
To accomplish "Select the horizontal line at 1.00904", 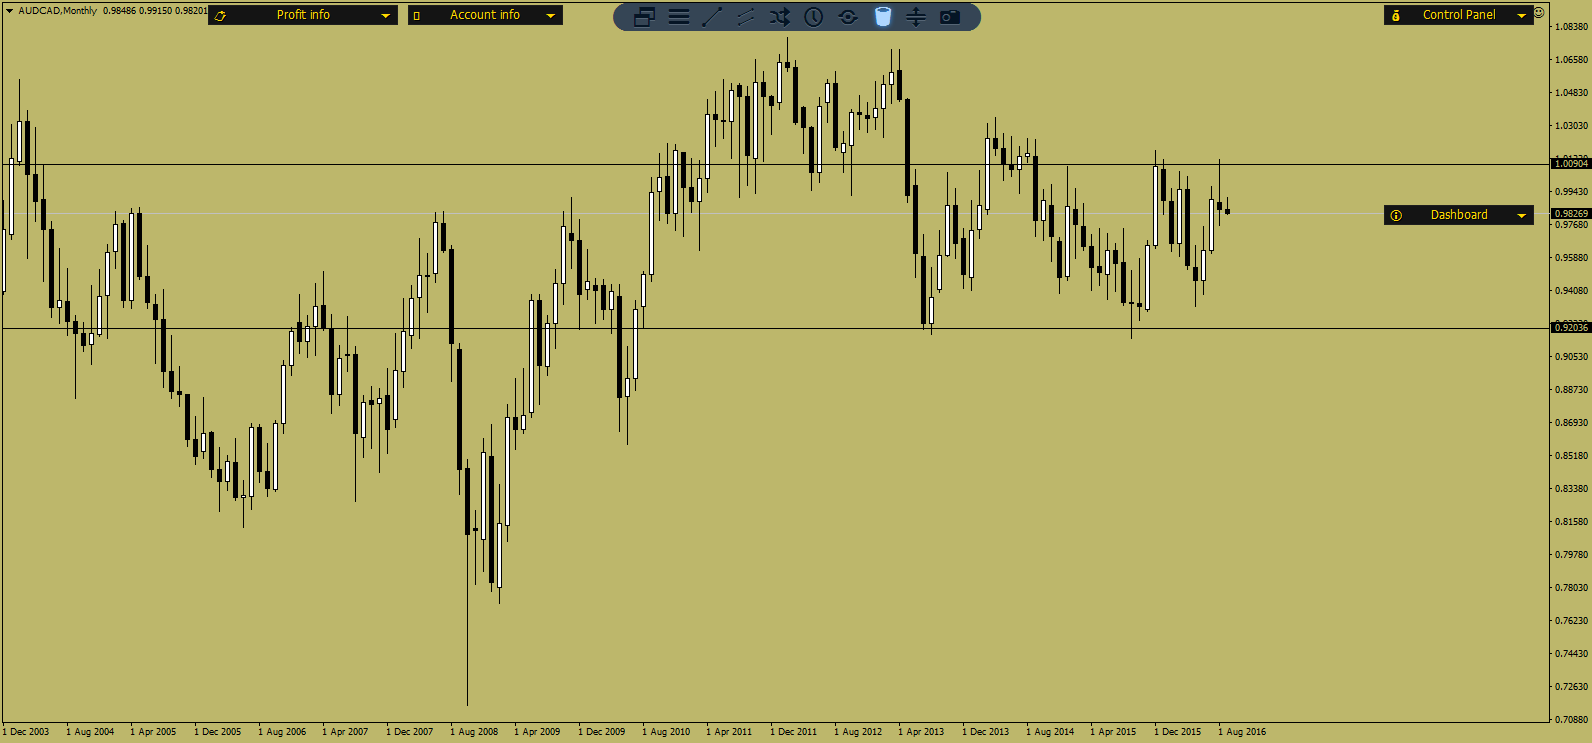I will point(775,164).
